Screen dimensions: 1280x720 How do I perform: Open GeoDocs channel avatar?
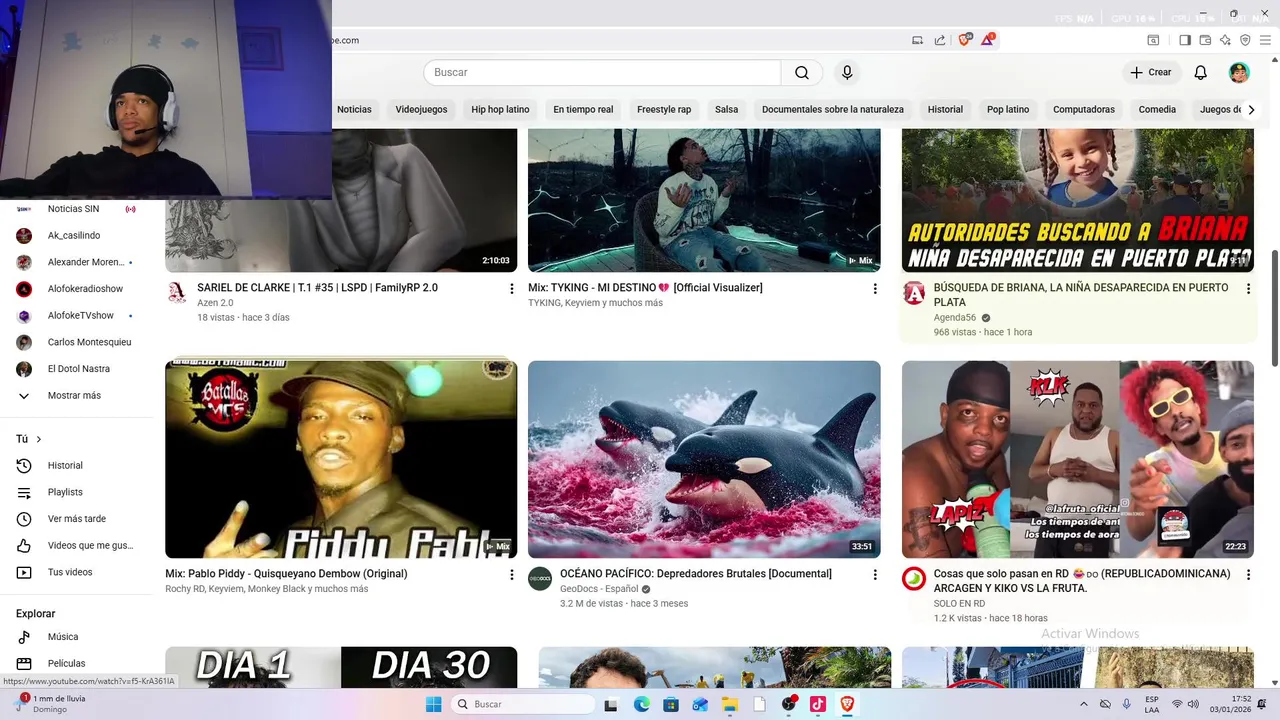540,579
